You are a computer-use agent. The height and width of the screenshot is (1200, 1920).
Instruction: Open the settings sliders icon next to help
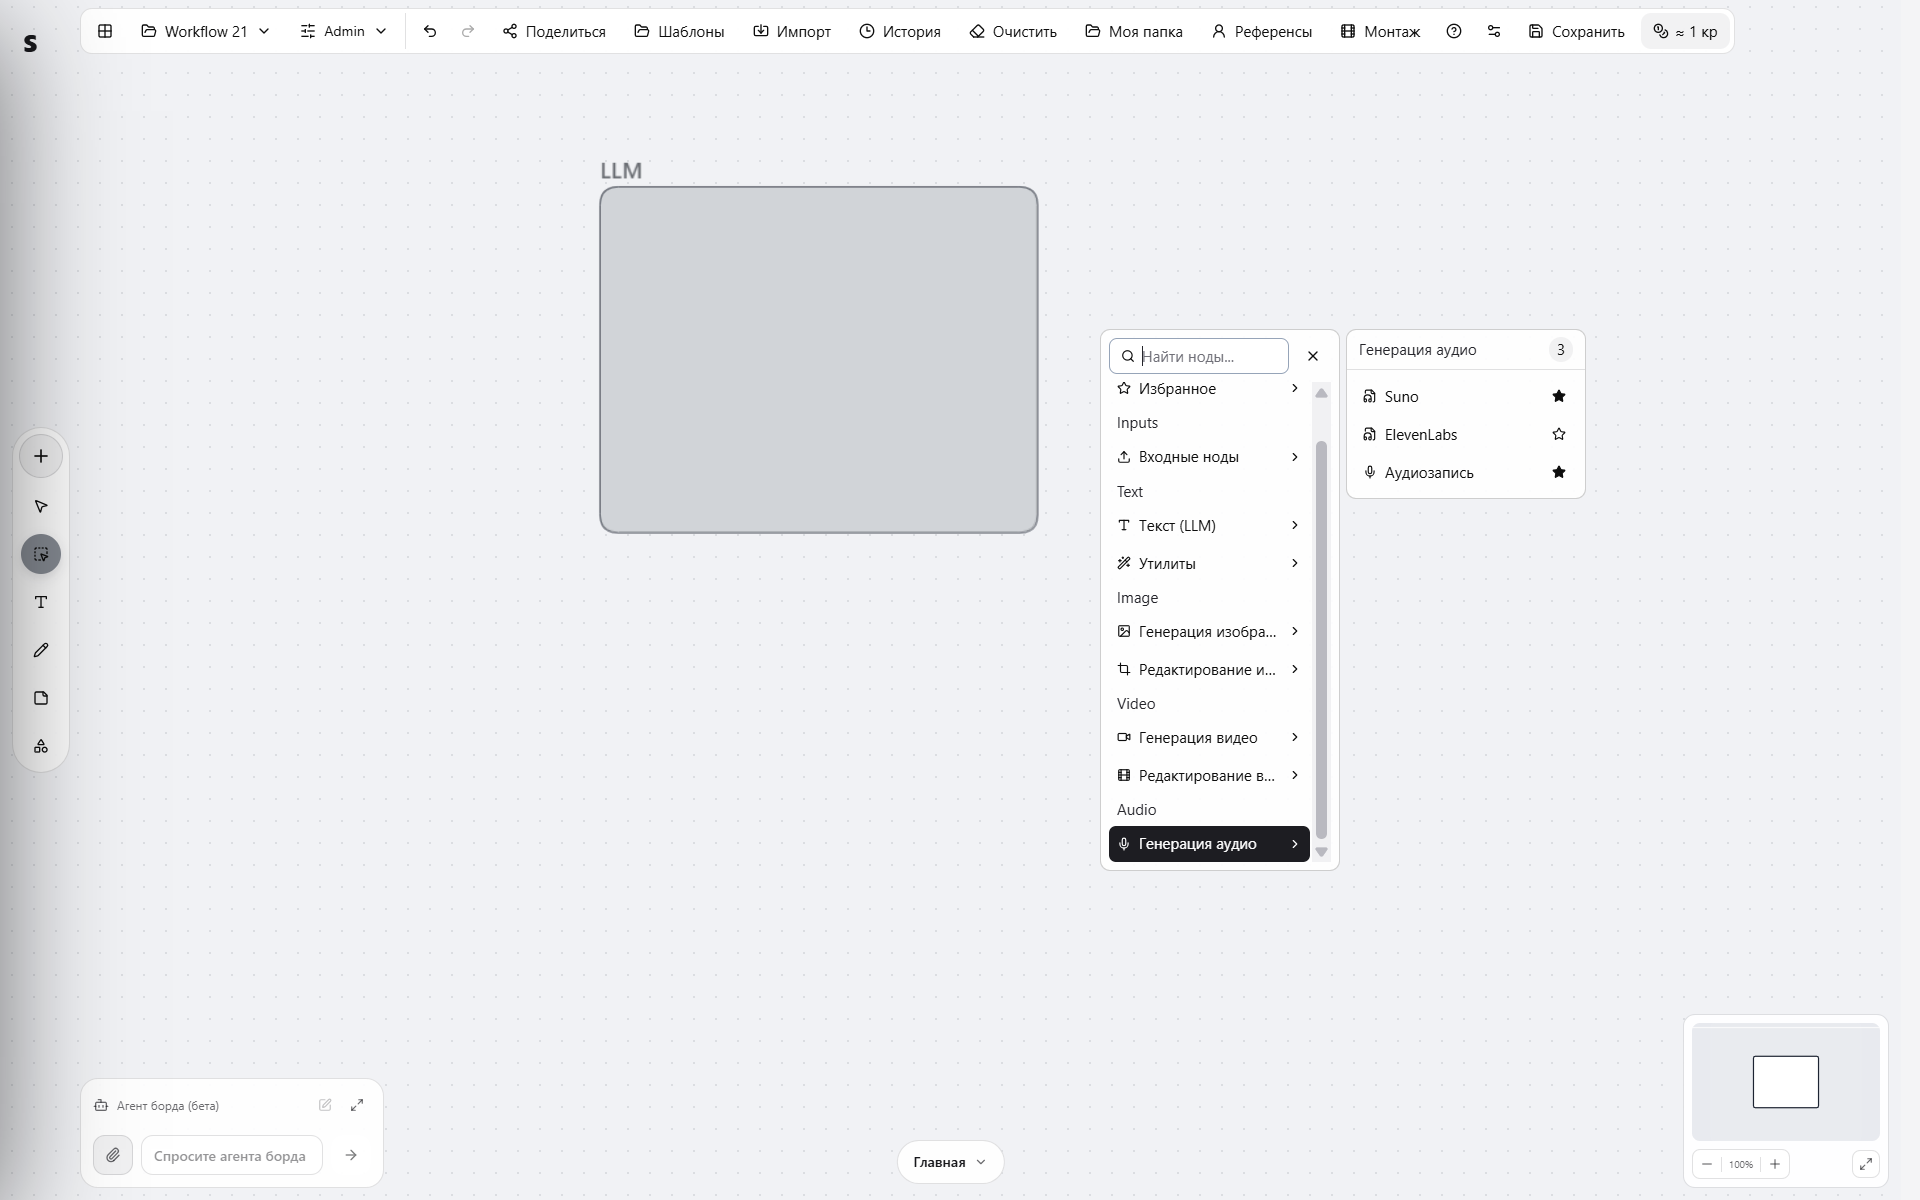click(1494, 31)
